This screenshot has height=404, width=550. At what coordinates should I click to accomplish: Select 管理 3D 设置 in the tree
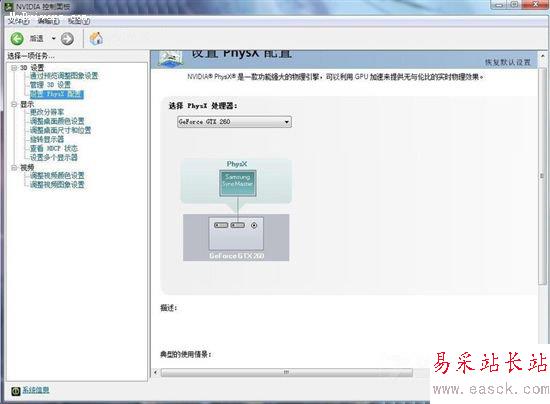(x=50, y=85)
